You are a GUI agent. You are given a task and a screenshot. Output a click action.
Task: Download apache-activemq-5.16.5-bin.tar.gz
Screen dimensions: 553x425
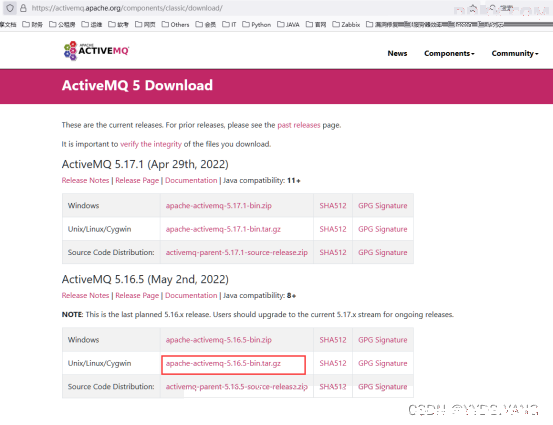pyautogui.click(x=223, y=363)
